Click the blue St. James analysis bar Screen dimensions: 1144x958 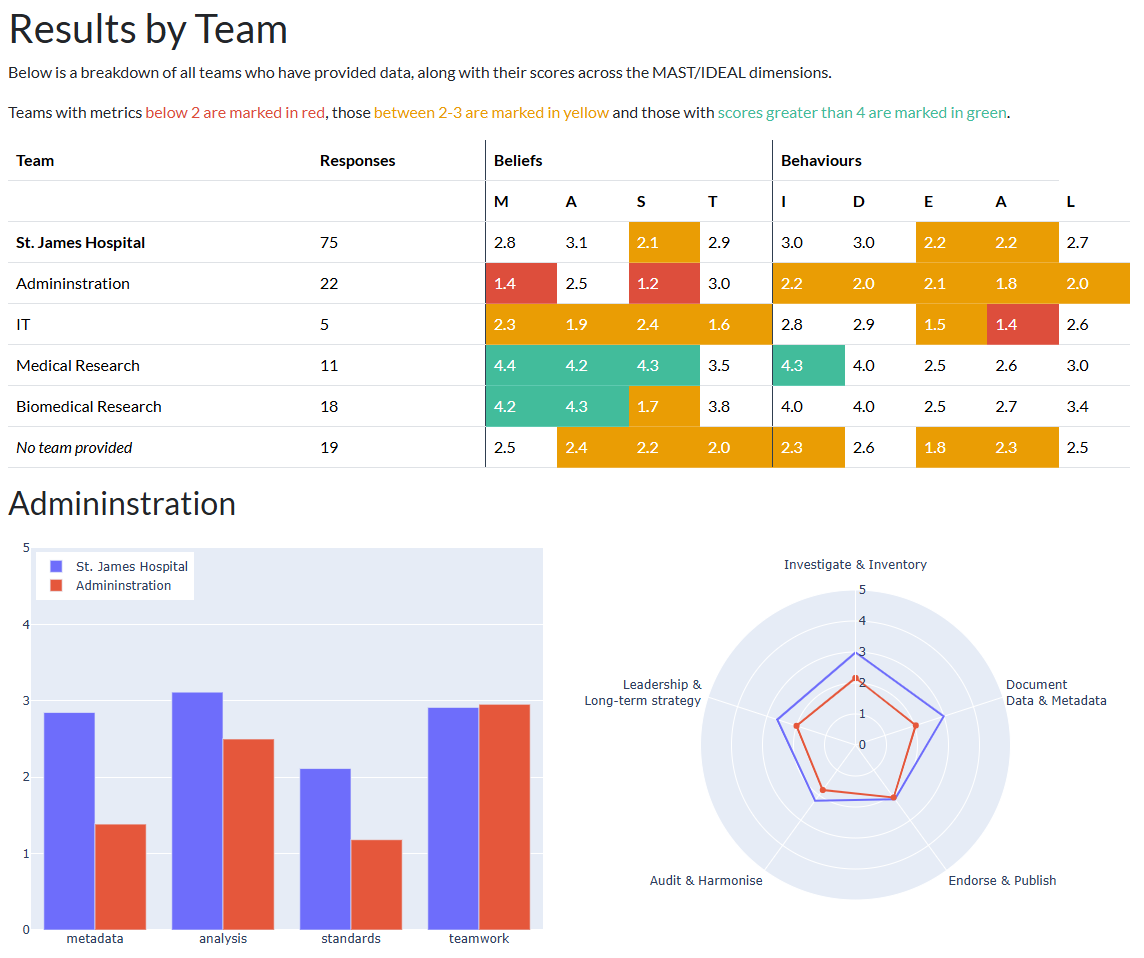coord(197,810)
